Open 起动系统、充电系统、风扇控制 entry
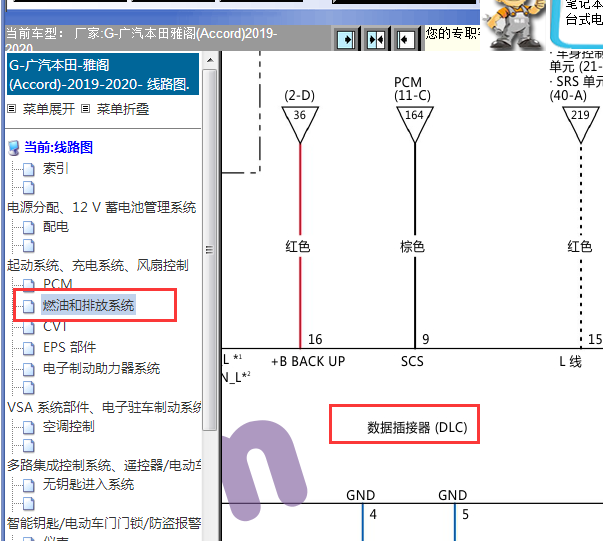The width and height of the screenshot is (603, 541). point(98,265)
